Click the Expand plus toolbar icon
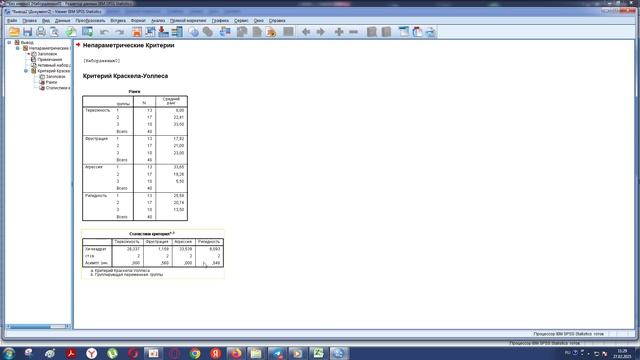The height and width of the screenshot is (360, 640). pos(339,32)
